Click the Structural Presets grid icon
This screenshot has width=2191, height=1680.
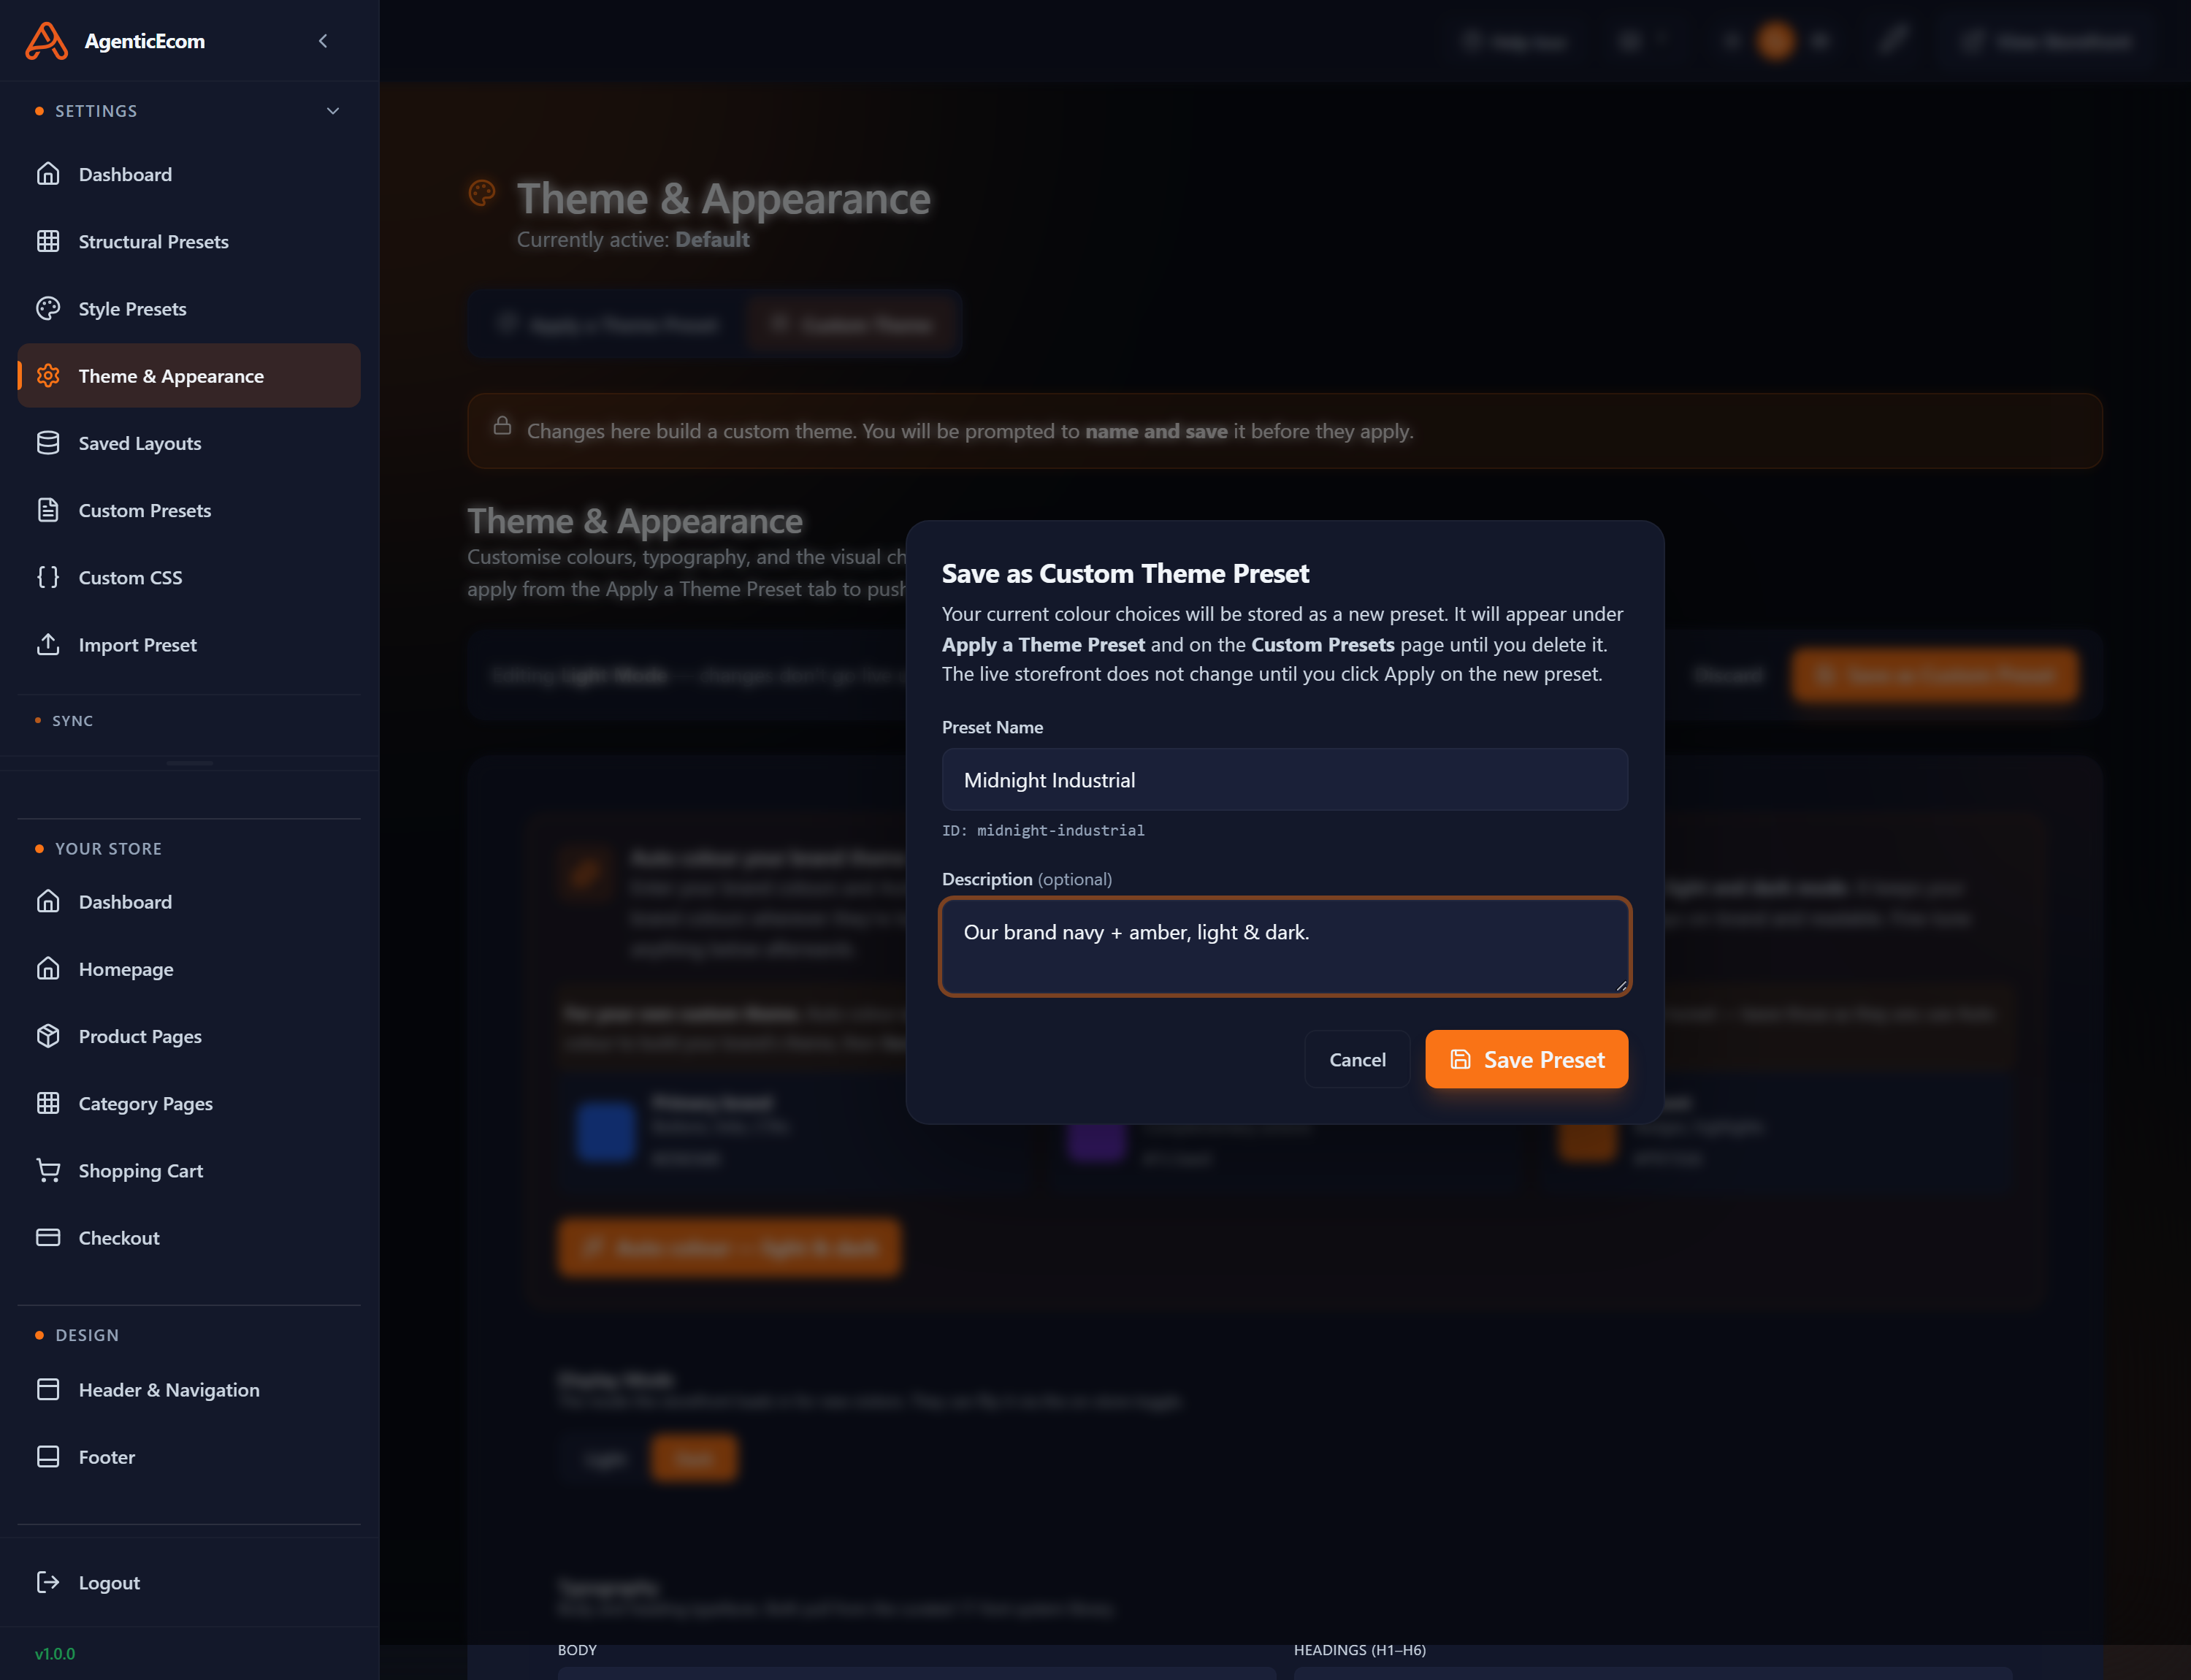(x=48, y=241)
